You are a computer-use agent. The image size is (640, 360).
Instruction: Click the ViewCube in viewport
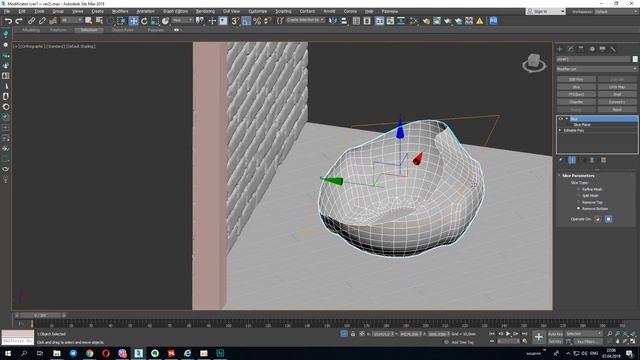point(534,63)
